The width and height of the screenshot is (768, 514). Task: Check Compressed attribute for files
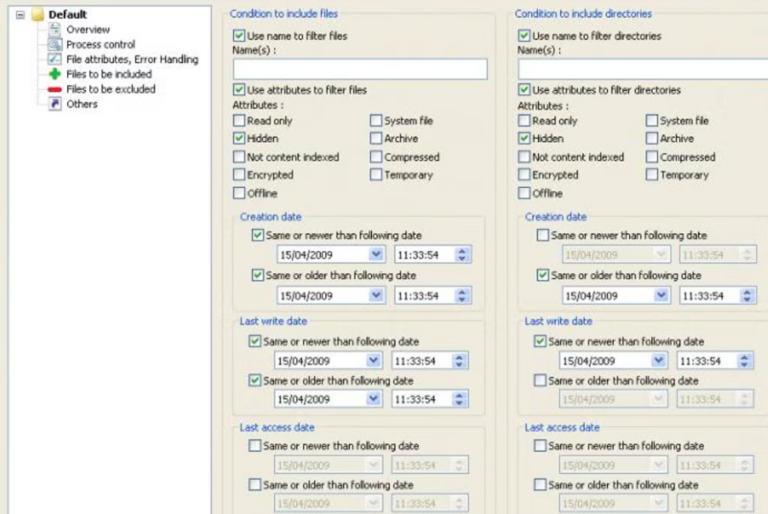[376, 157]
